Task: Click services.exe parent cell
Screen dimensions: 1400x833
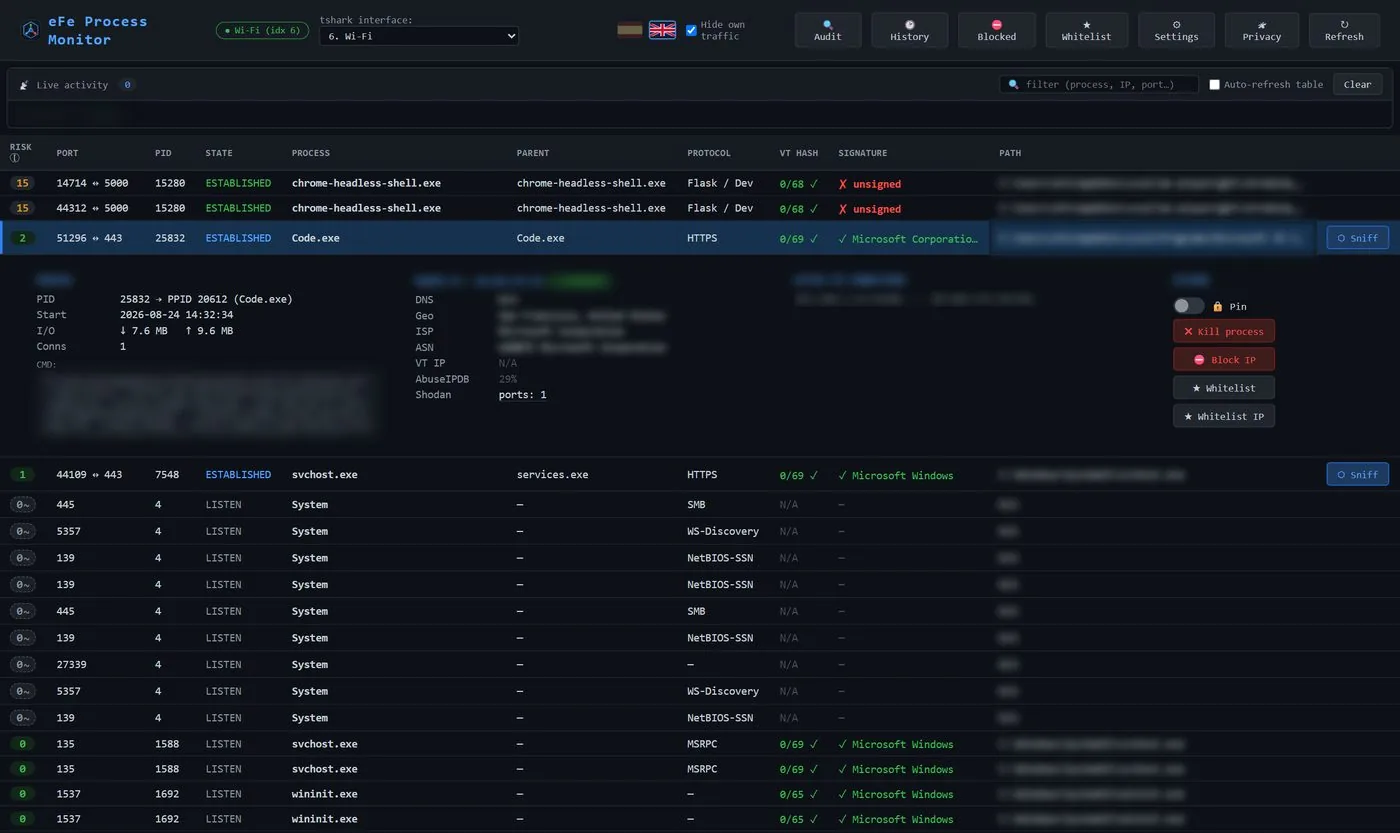Action: 552,475
